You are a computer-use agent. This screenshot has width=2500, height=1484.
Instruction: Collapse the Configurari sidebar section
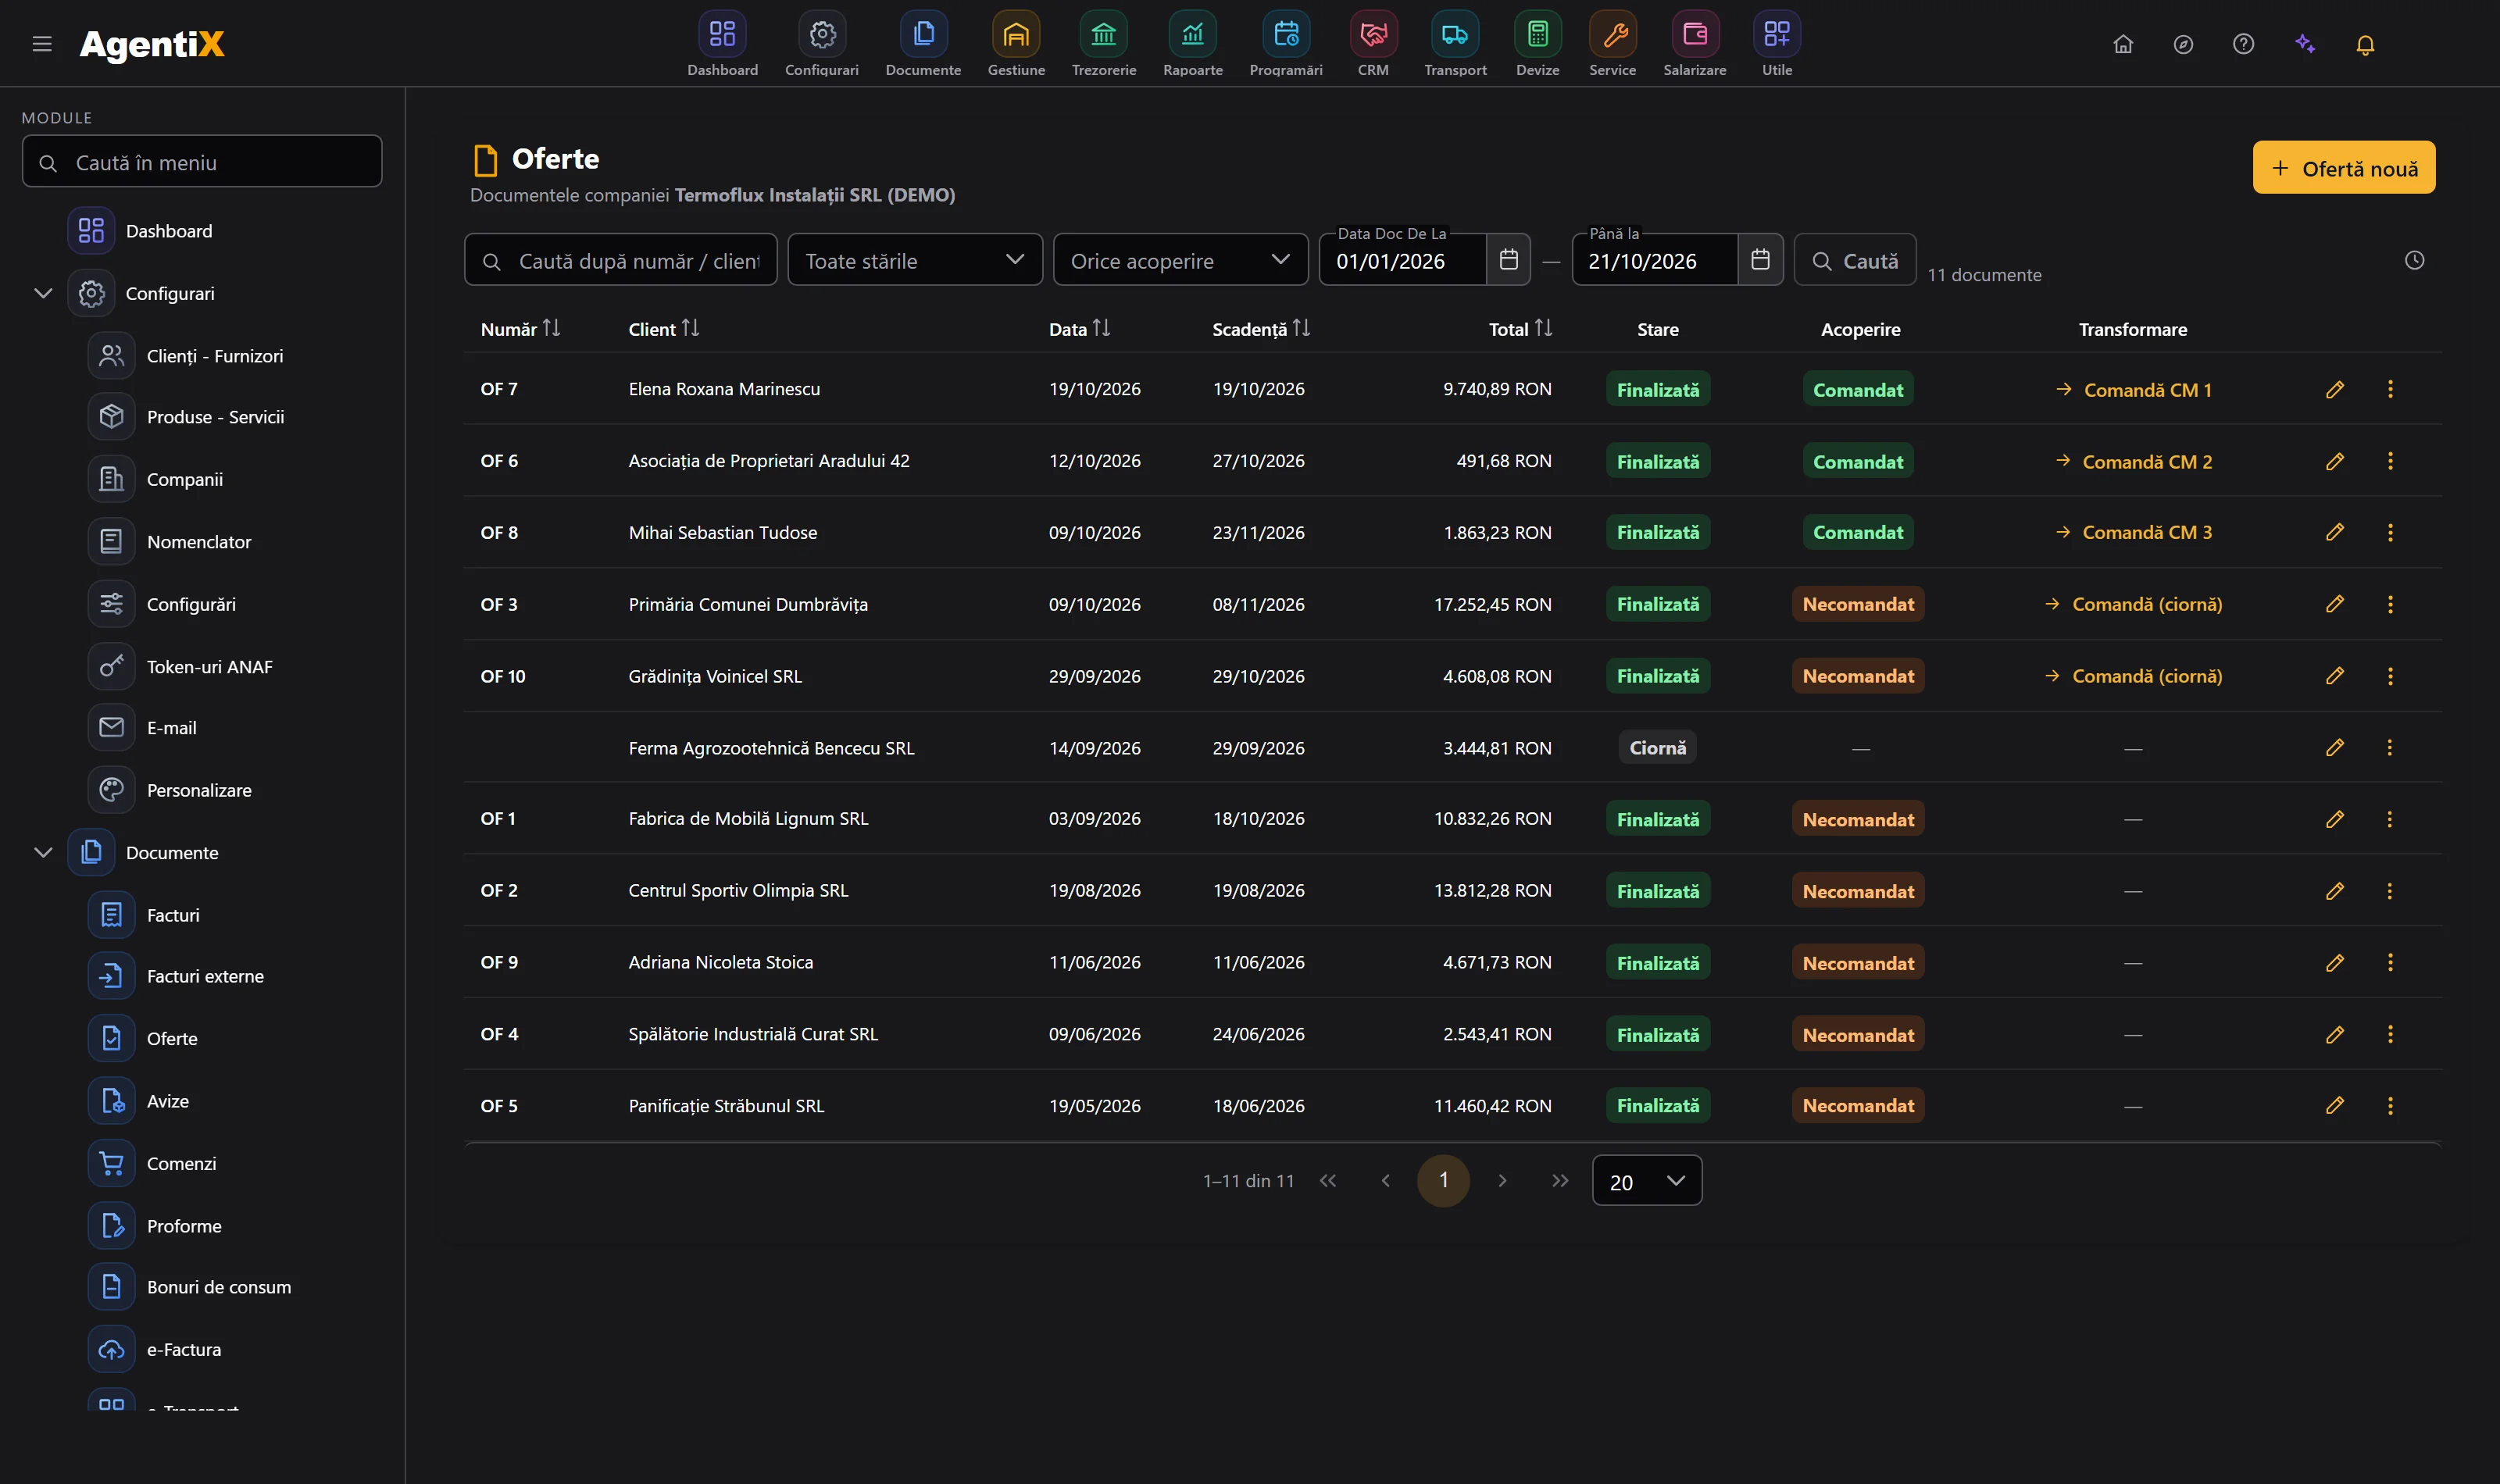click(43, 293)
